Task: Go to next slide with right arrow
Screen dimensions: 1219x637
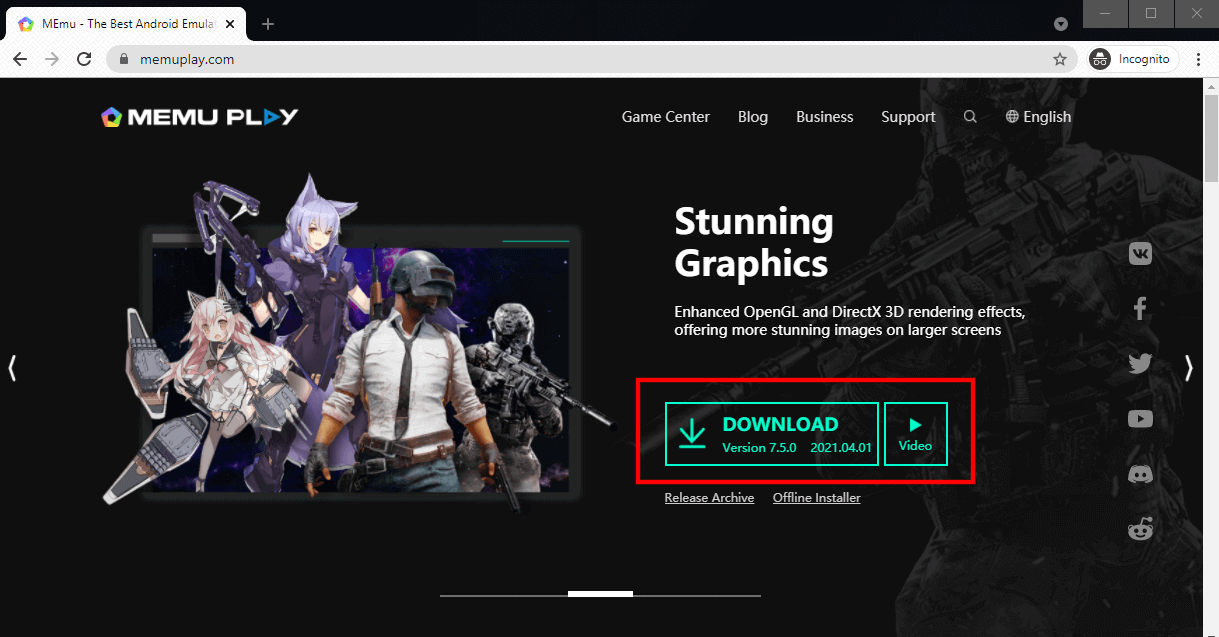Action: [1188, 368]
